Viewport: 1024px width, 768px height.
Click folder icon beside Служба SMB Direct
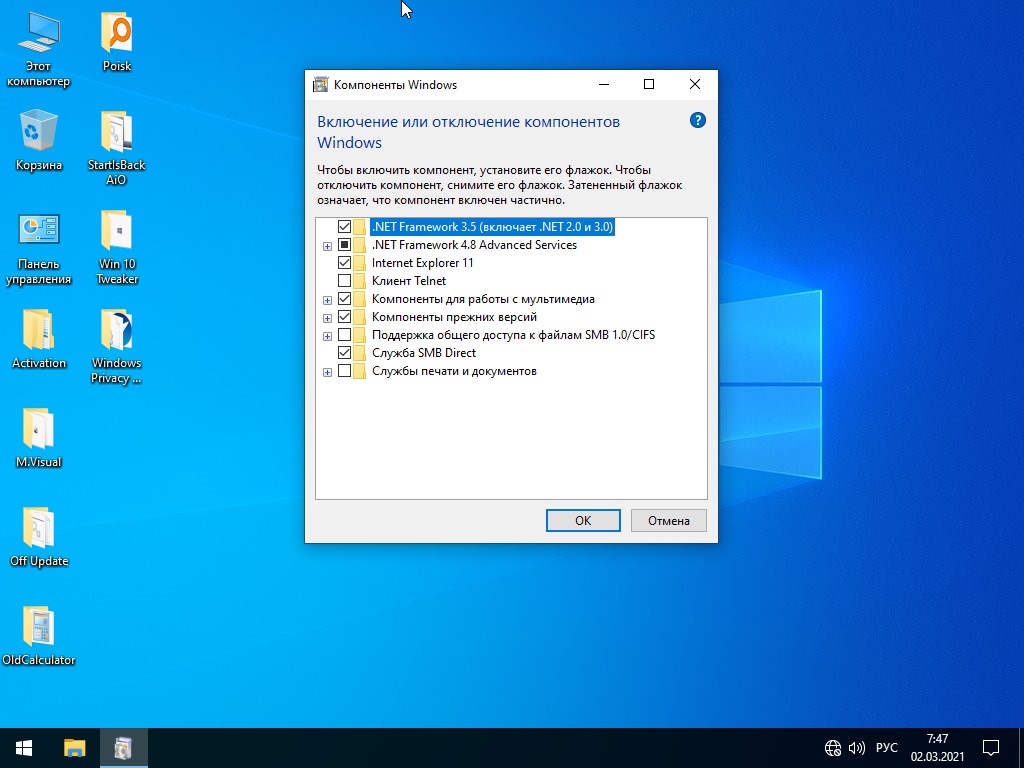tap(359, 353)
